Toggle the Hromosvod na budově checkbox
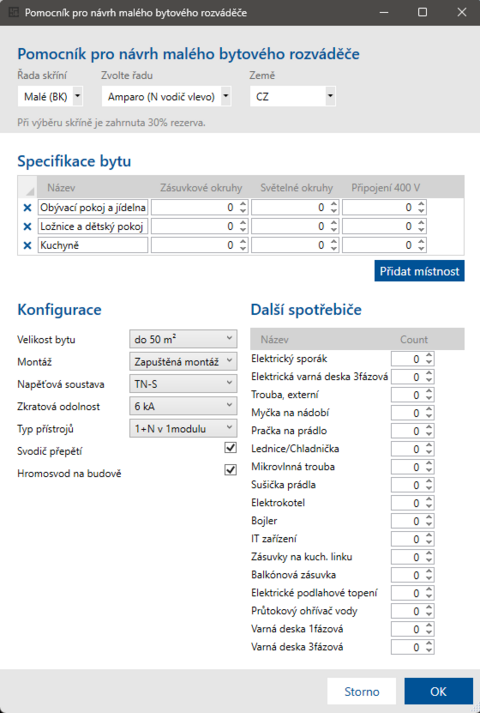 tap(230, 469)
